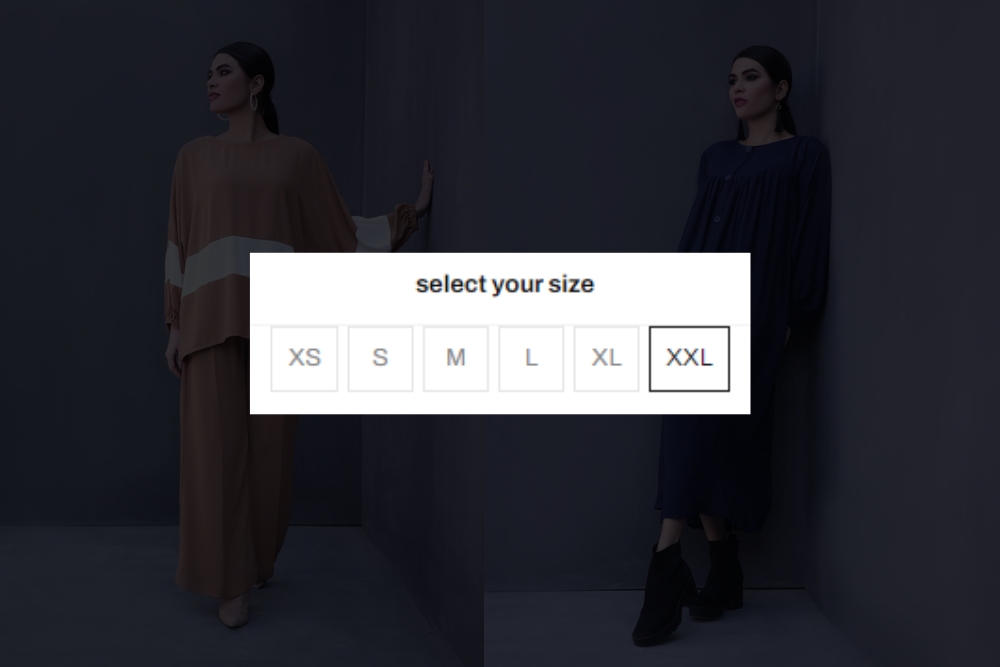Choose the XL size option
This screenshot has height=667, width=1000.
coord(606,358)
